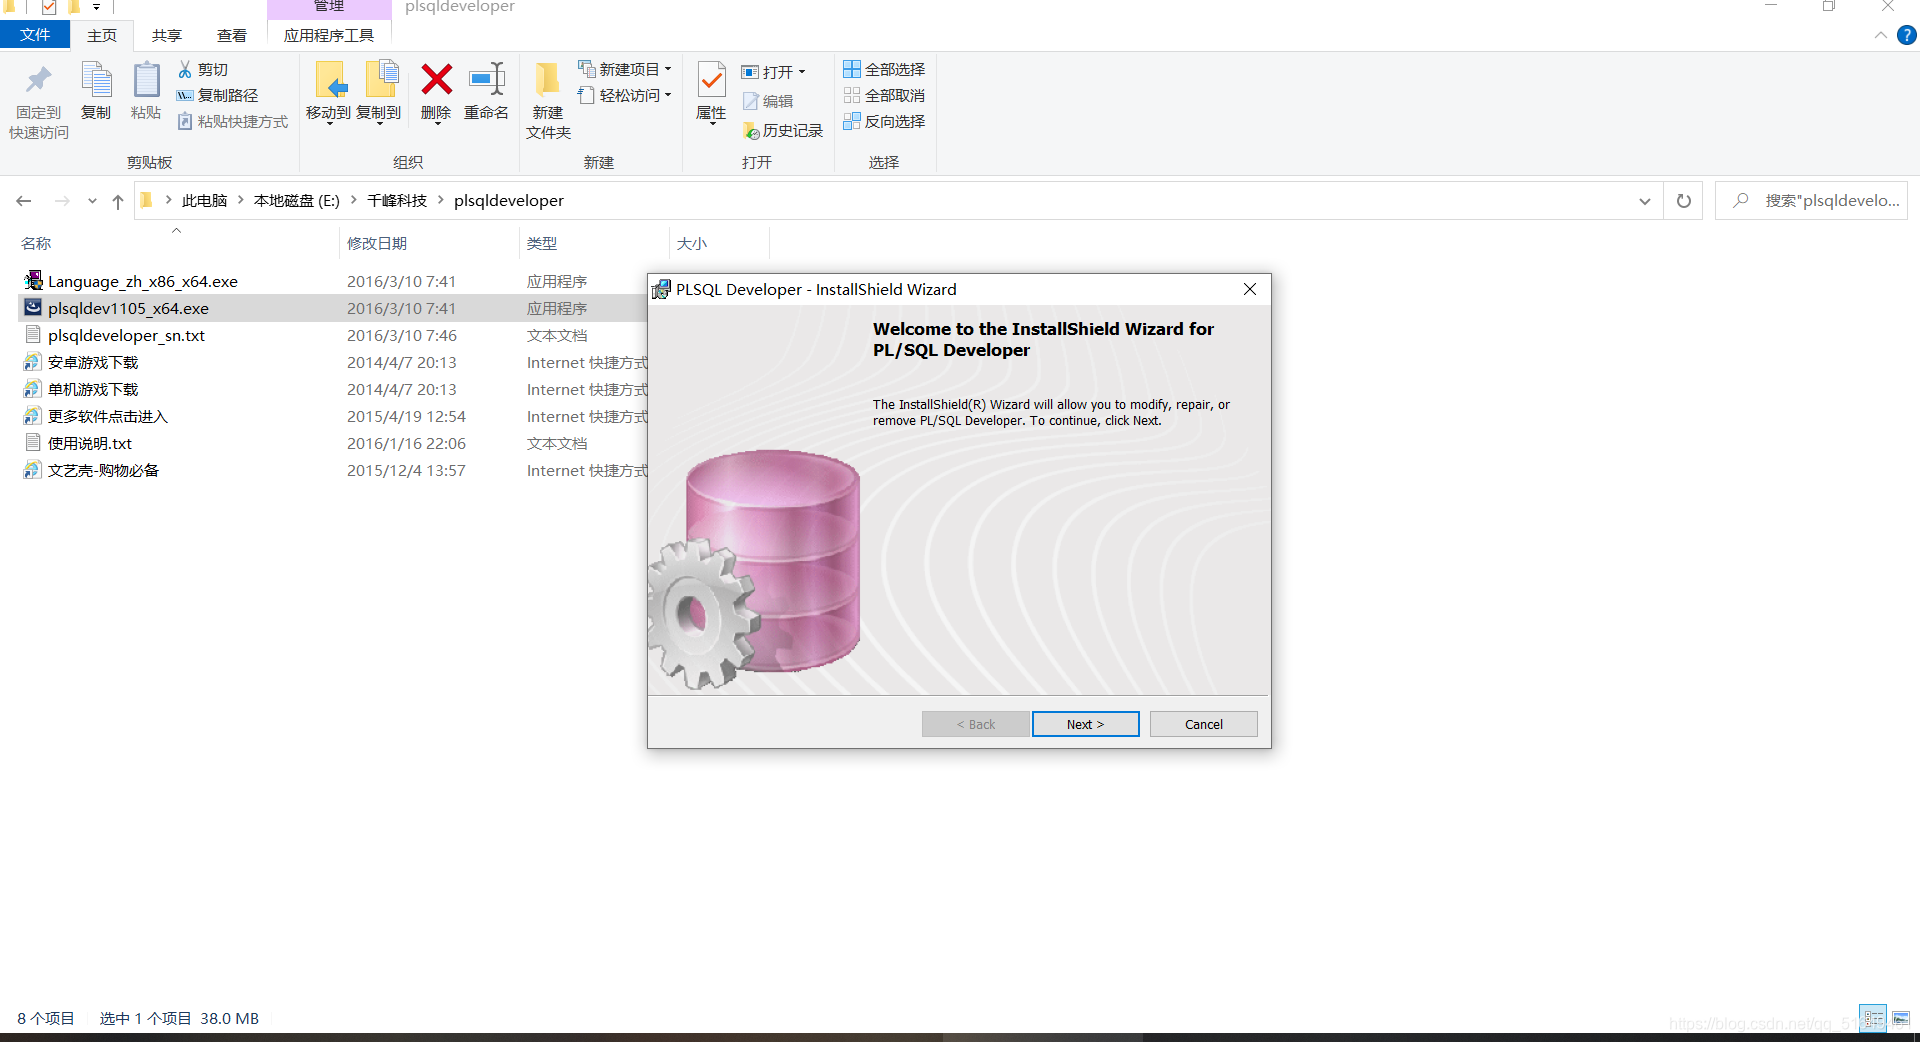
Task: Click 此电脑 in the address breadcrumb
Action: pos(205,200)
